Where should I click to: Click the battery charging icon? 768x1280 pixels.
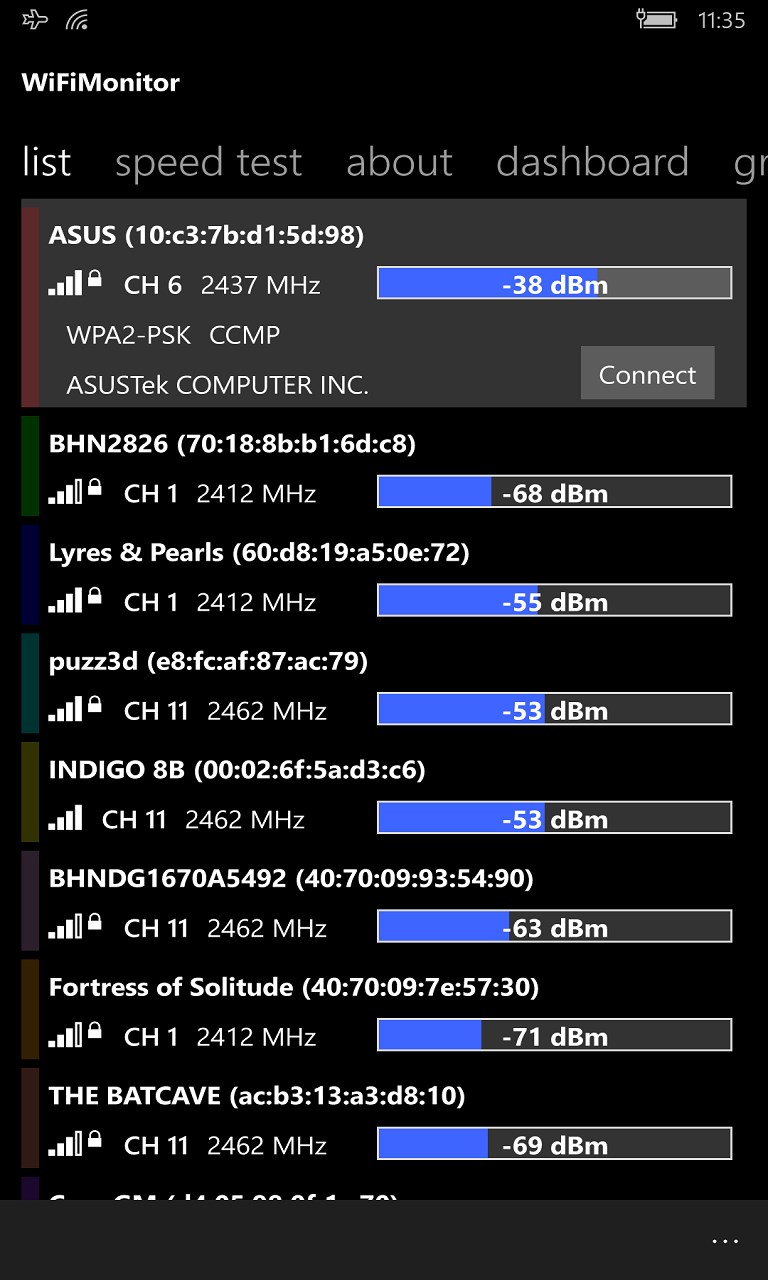[x=656, y=19]
